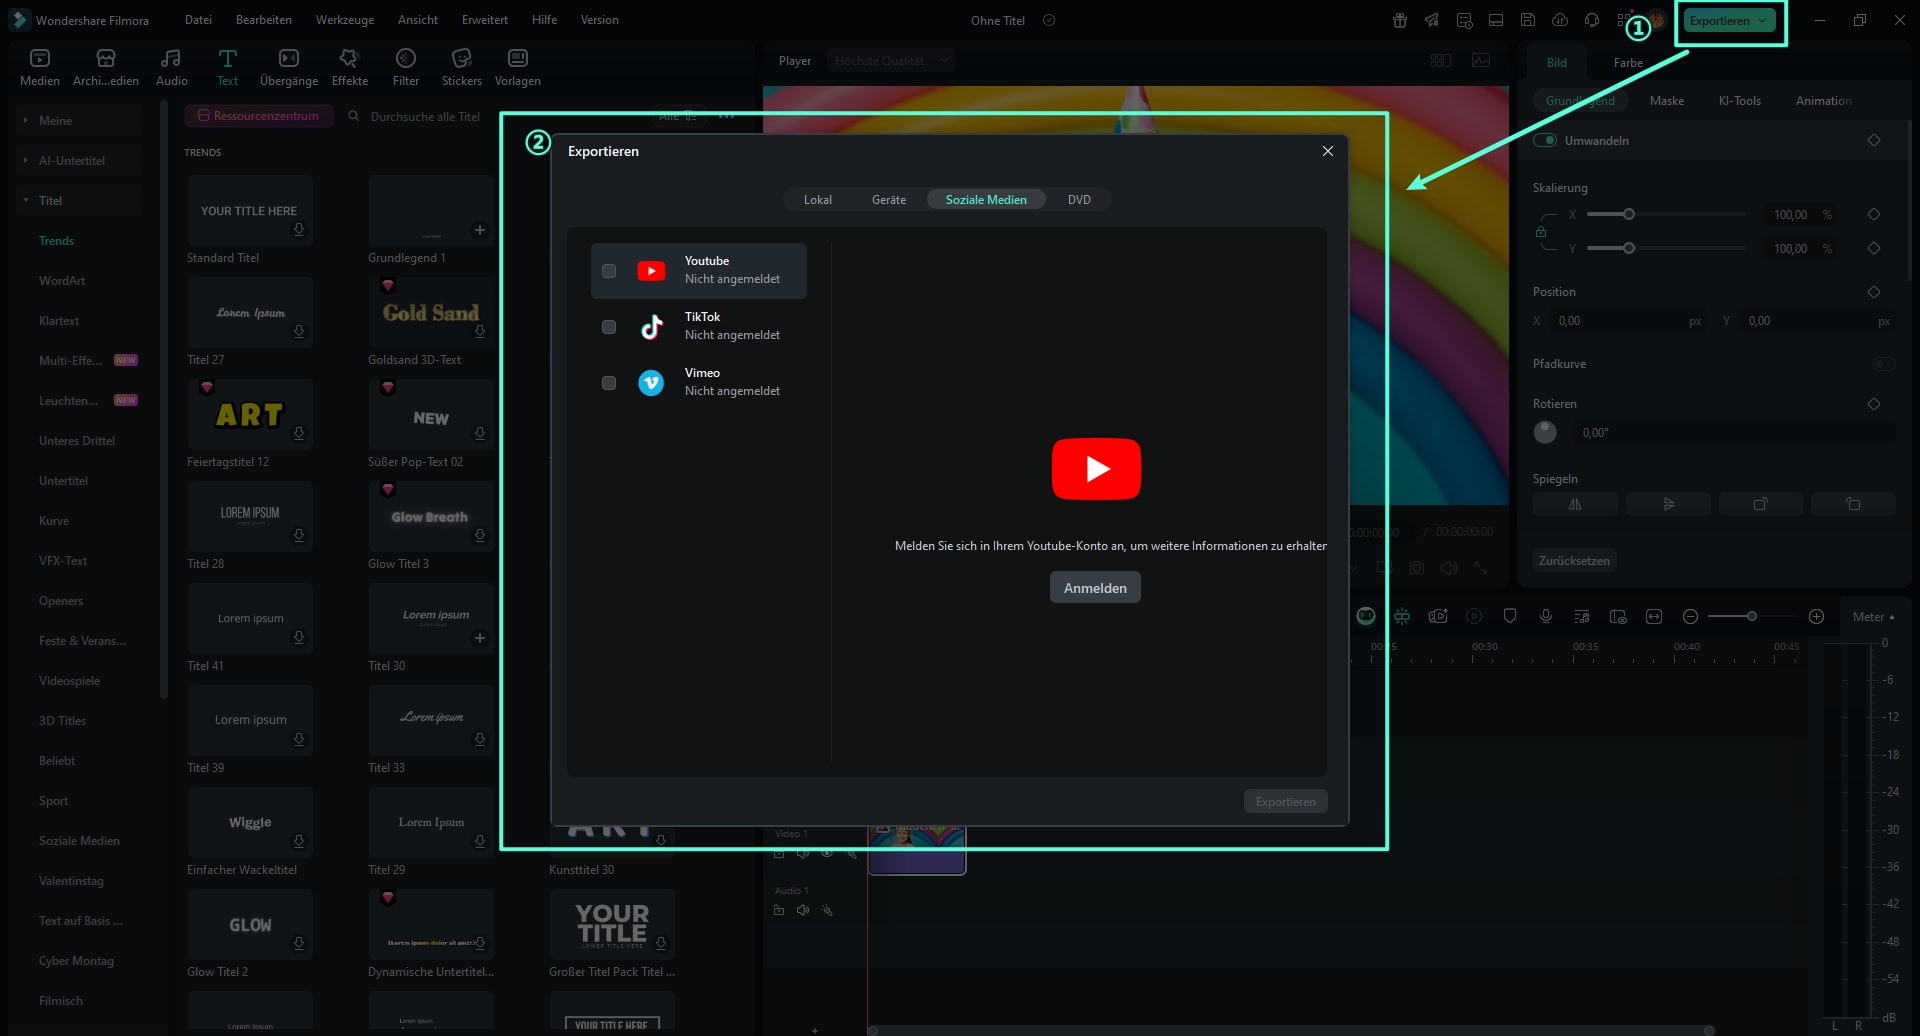Toggle the scale aspect lock icon
1920x1036 pixels.
(1541, 232)
